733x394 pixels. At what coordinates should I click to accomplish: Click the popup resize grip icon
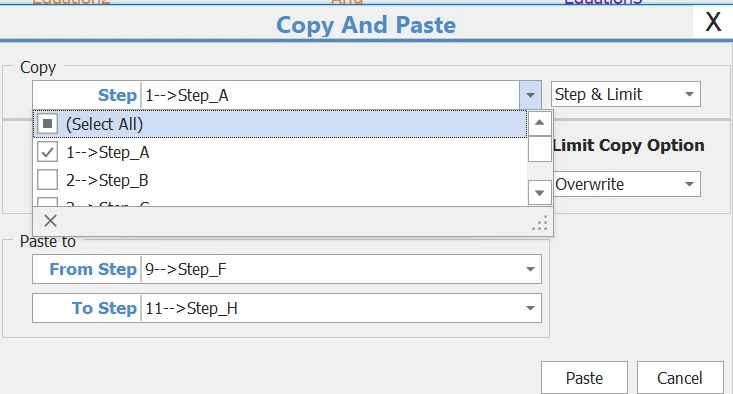[540, 223]
